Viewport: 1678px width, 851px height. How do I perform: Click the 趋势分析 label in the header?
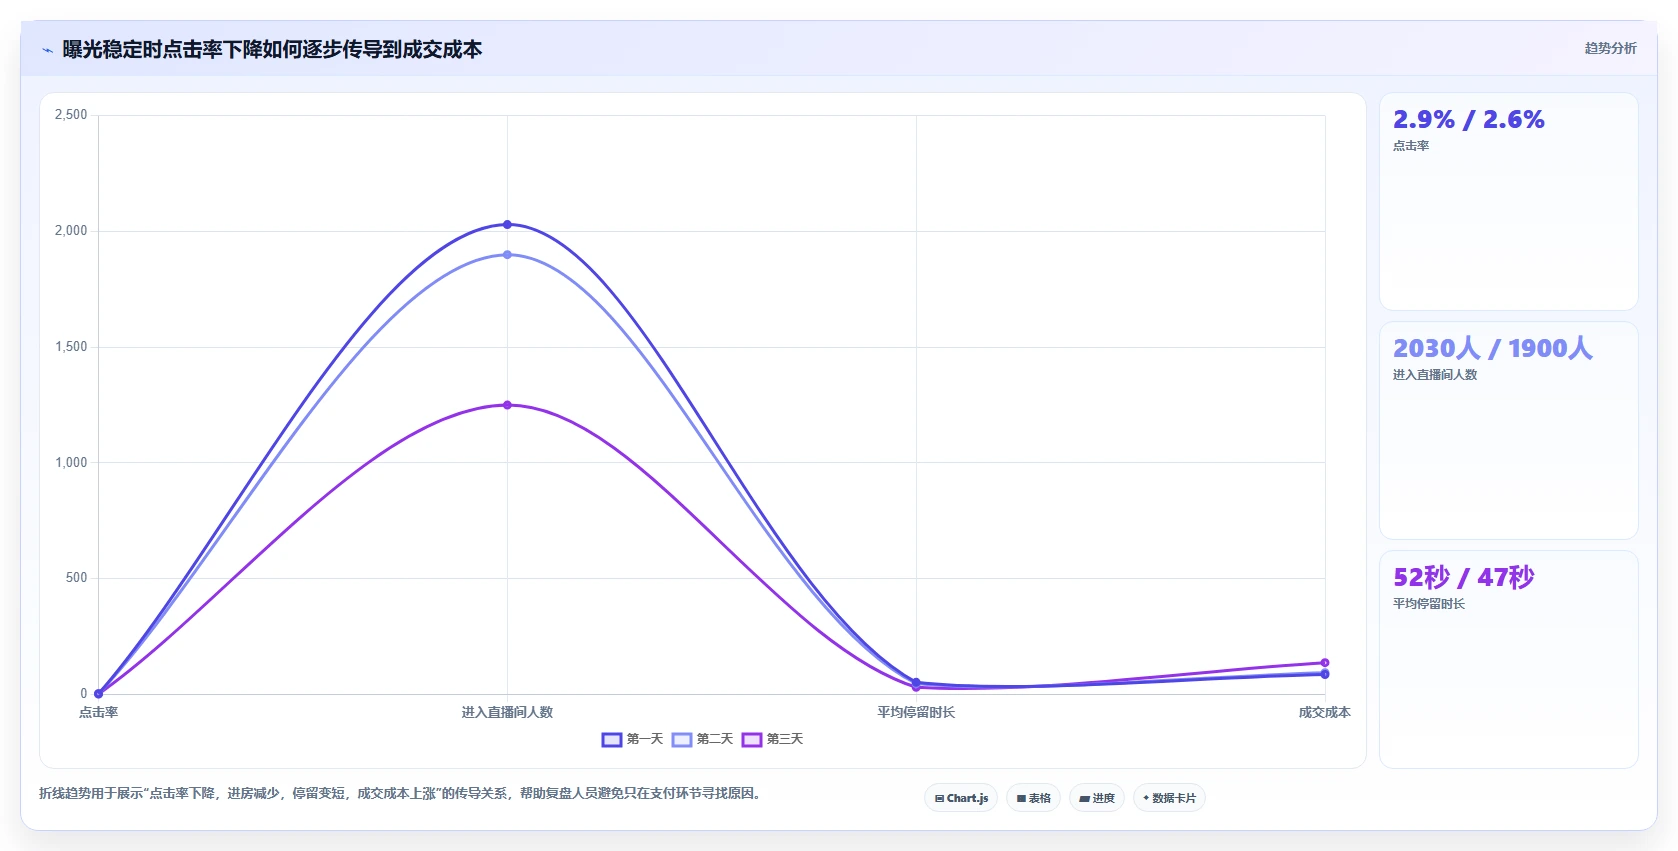pos(1610,48)
